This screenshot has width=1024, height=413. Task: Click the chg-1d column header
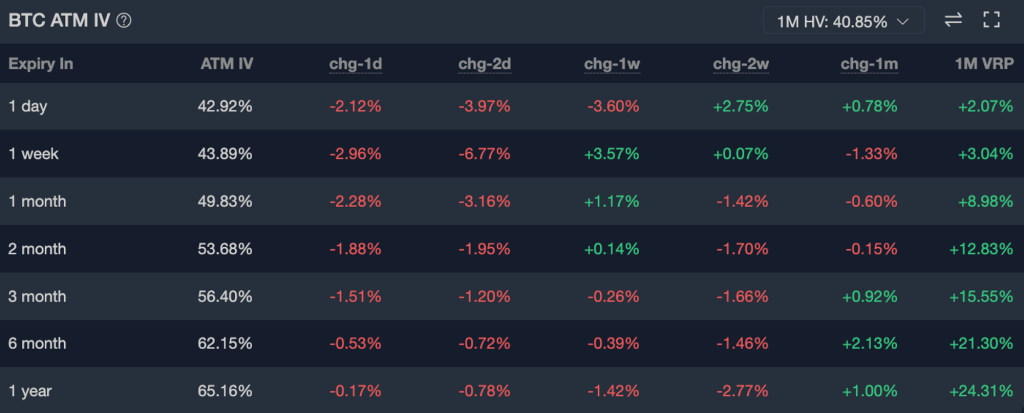pos(356,65)
